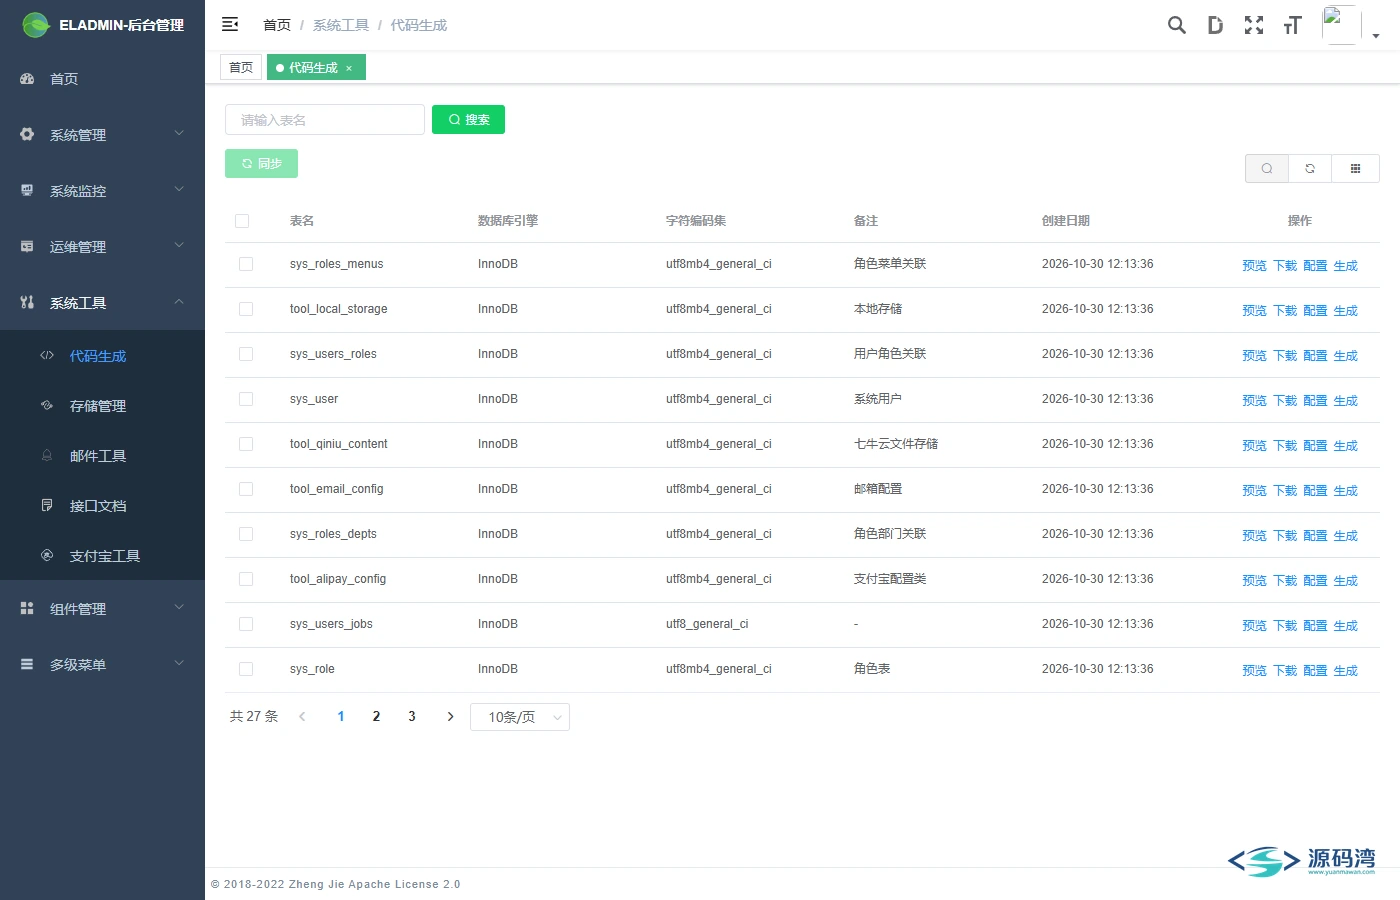Image resolution: width=1400 pixels, height=900 pixels.
Task: Toggle fullscreen mode icon
Action: [x=1254, y=25]
